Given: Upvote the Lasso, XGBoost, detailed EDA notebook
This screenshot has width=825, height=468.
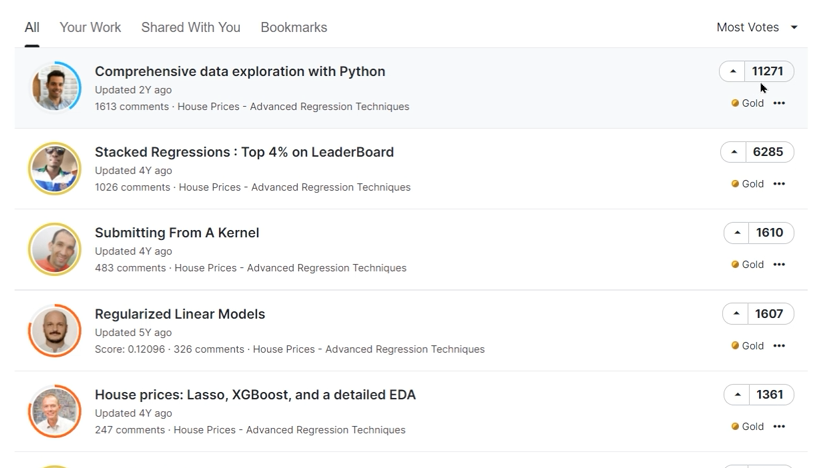Looking at the screenshot, I should 737,395.
